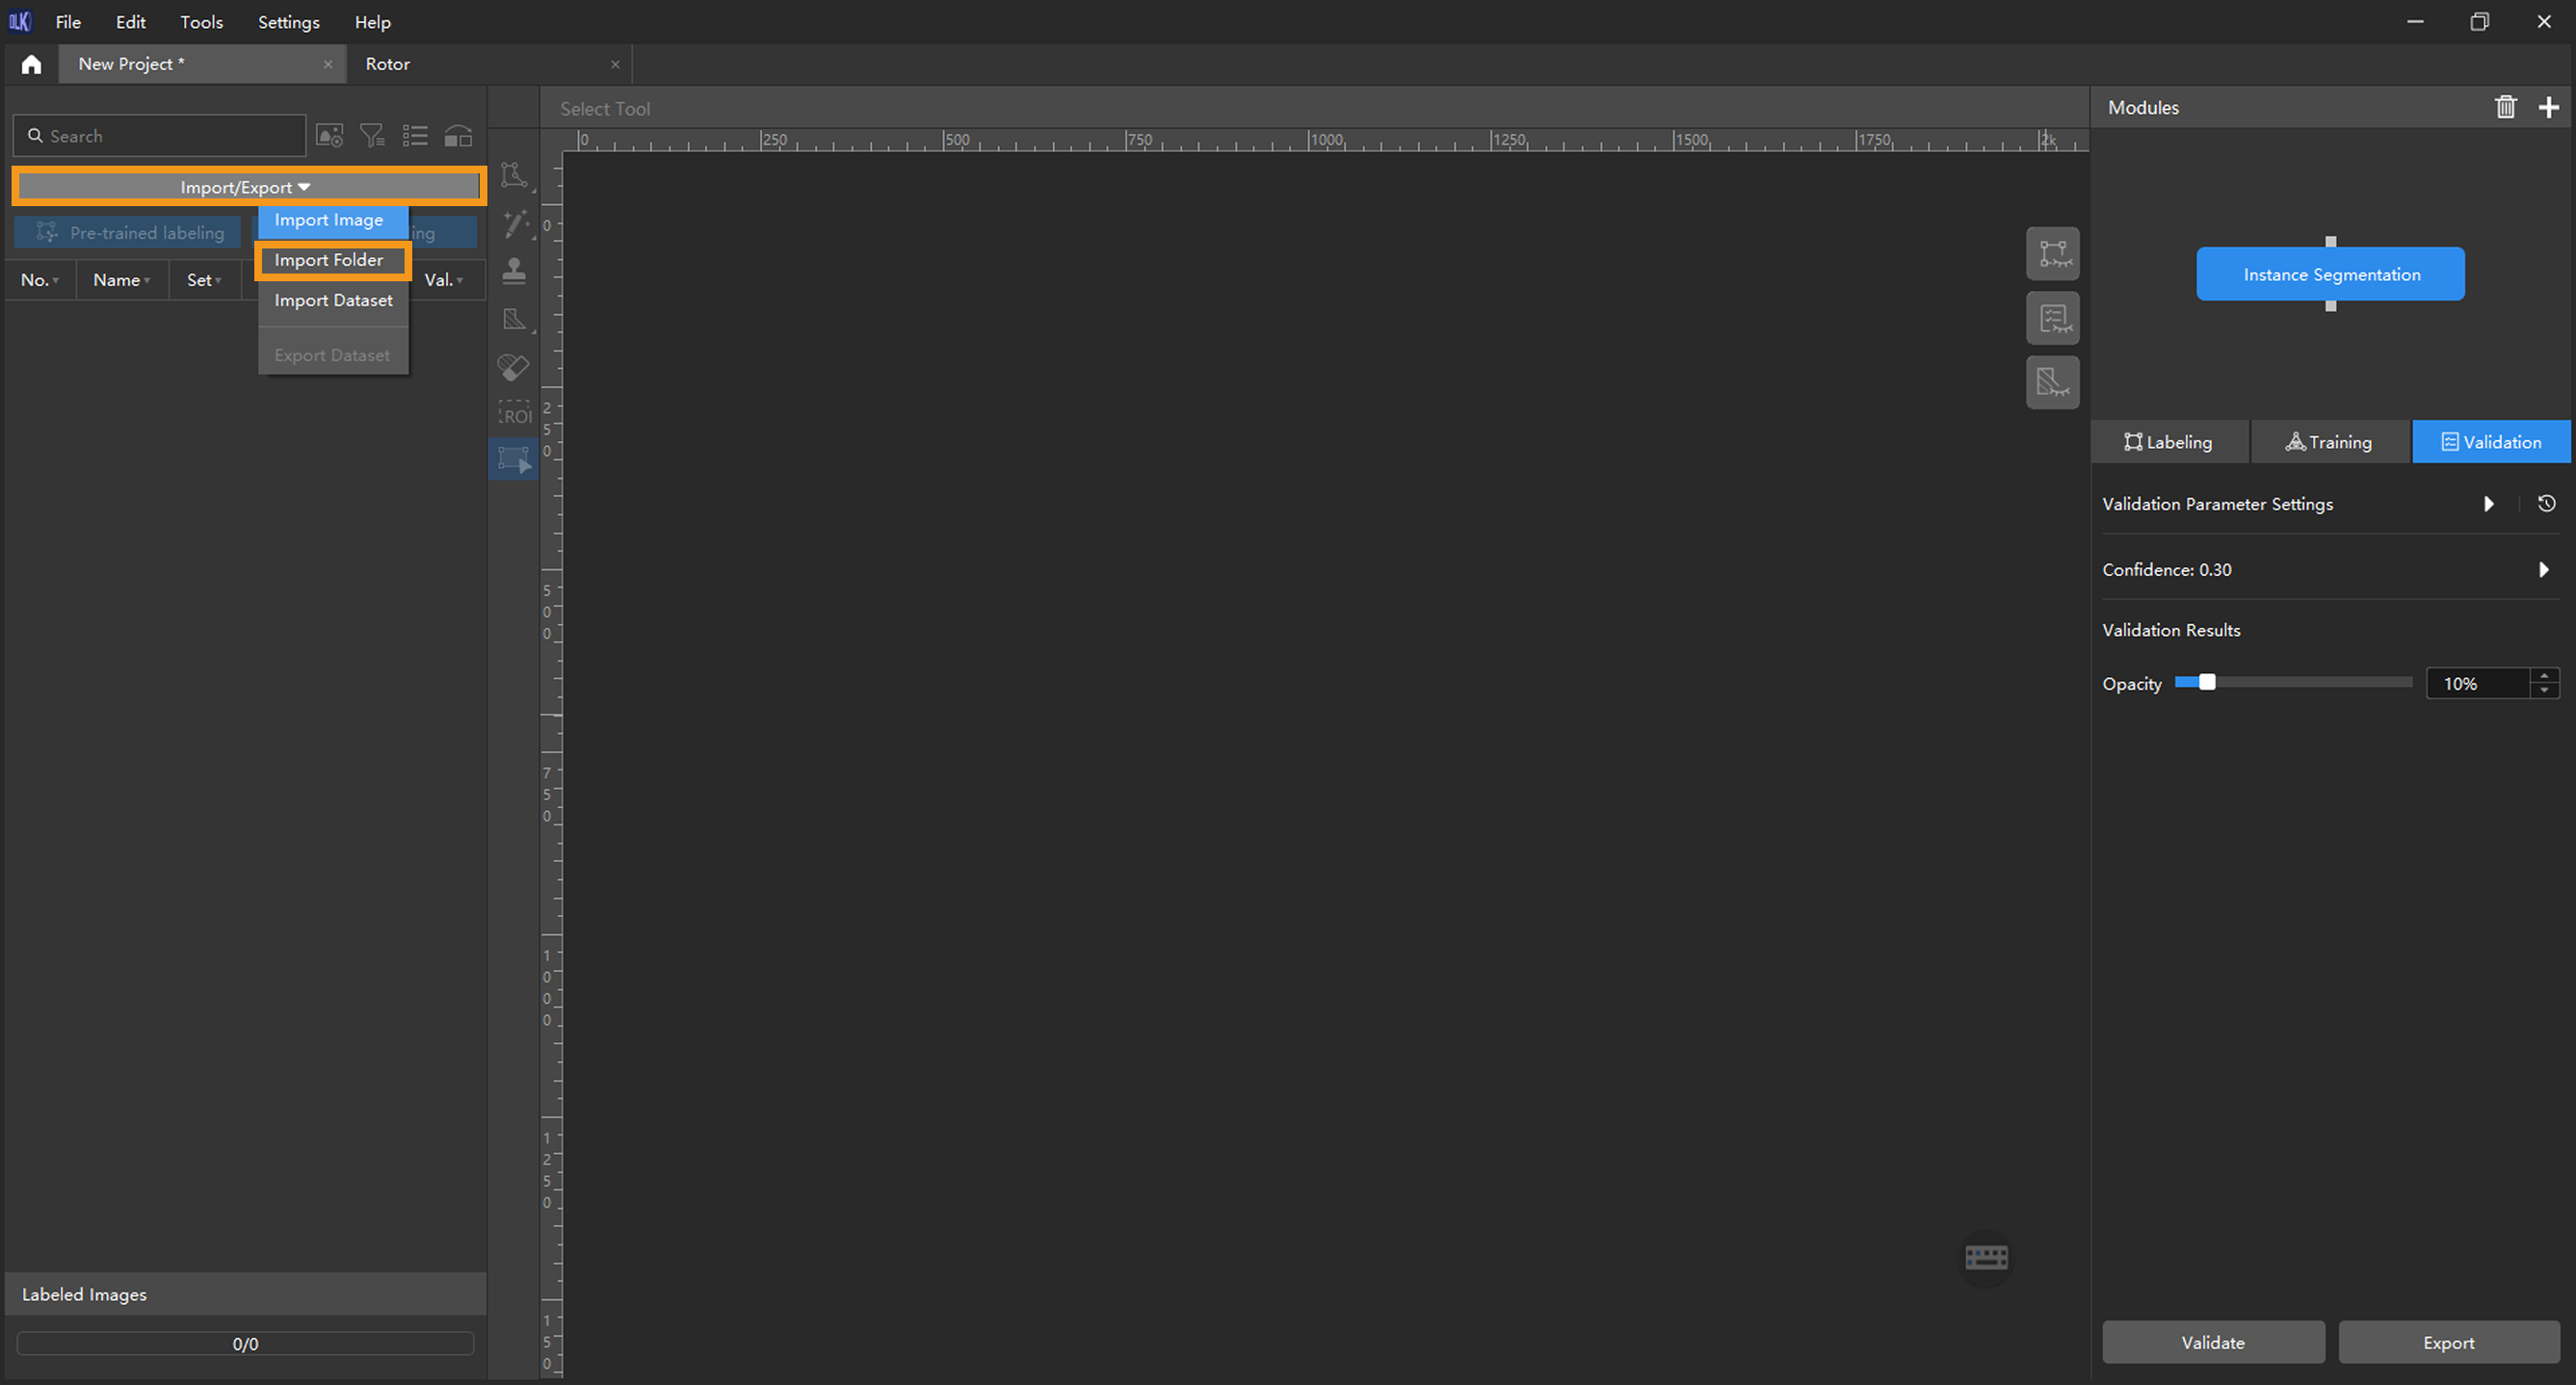Screen dimensions: 2576x1385
Task: Switch to the Training tab
Action: pos(2329,442)
